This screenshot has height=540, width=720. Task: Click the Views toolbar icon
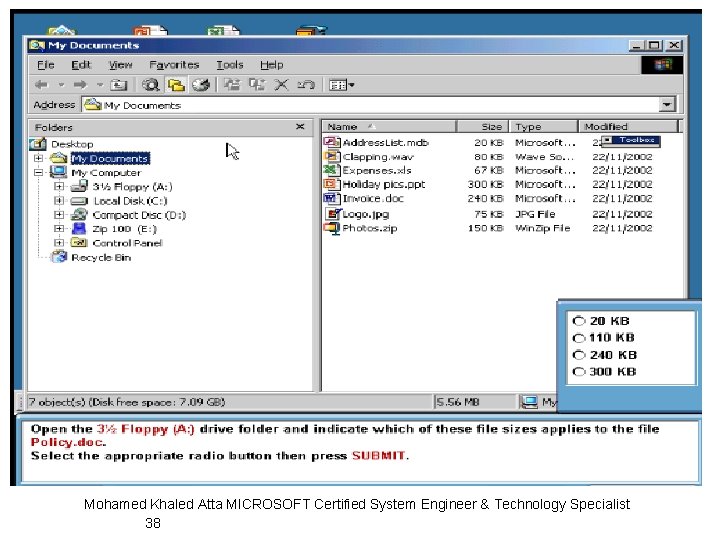(x=338, y=85)
